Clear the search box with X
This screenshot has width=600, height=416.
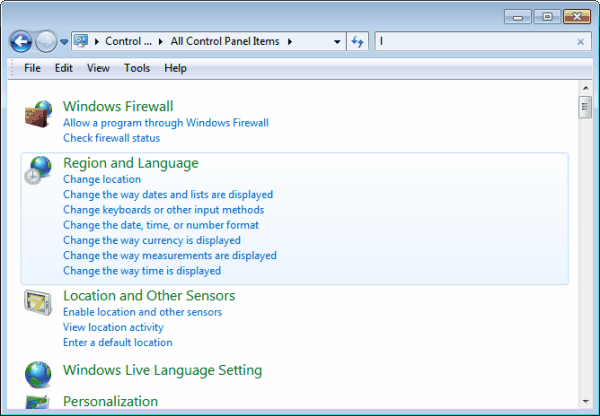click(580, 42)
